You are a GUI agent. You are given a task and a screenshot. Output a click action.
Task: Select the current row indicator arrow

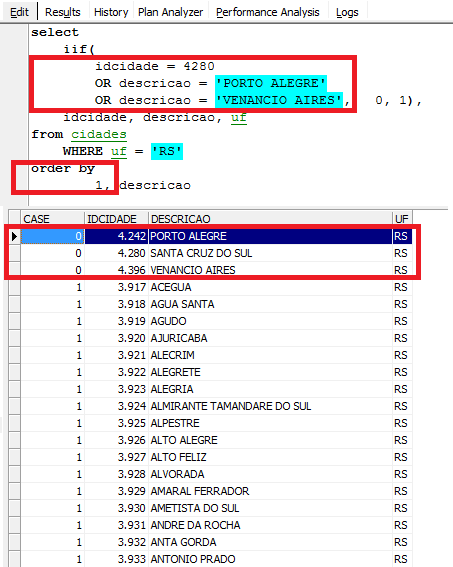(x=14, y=236)
